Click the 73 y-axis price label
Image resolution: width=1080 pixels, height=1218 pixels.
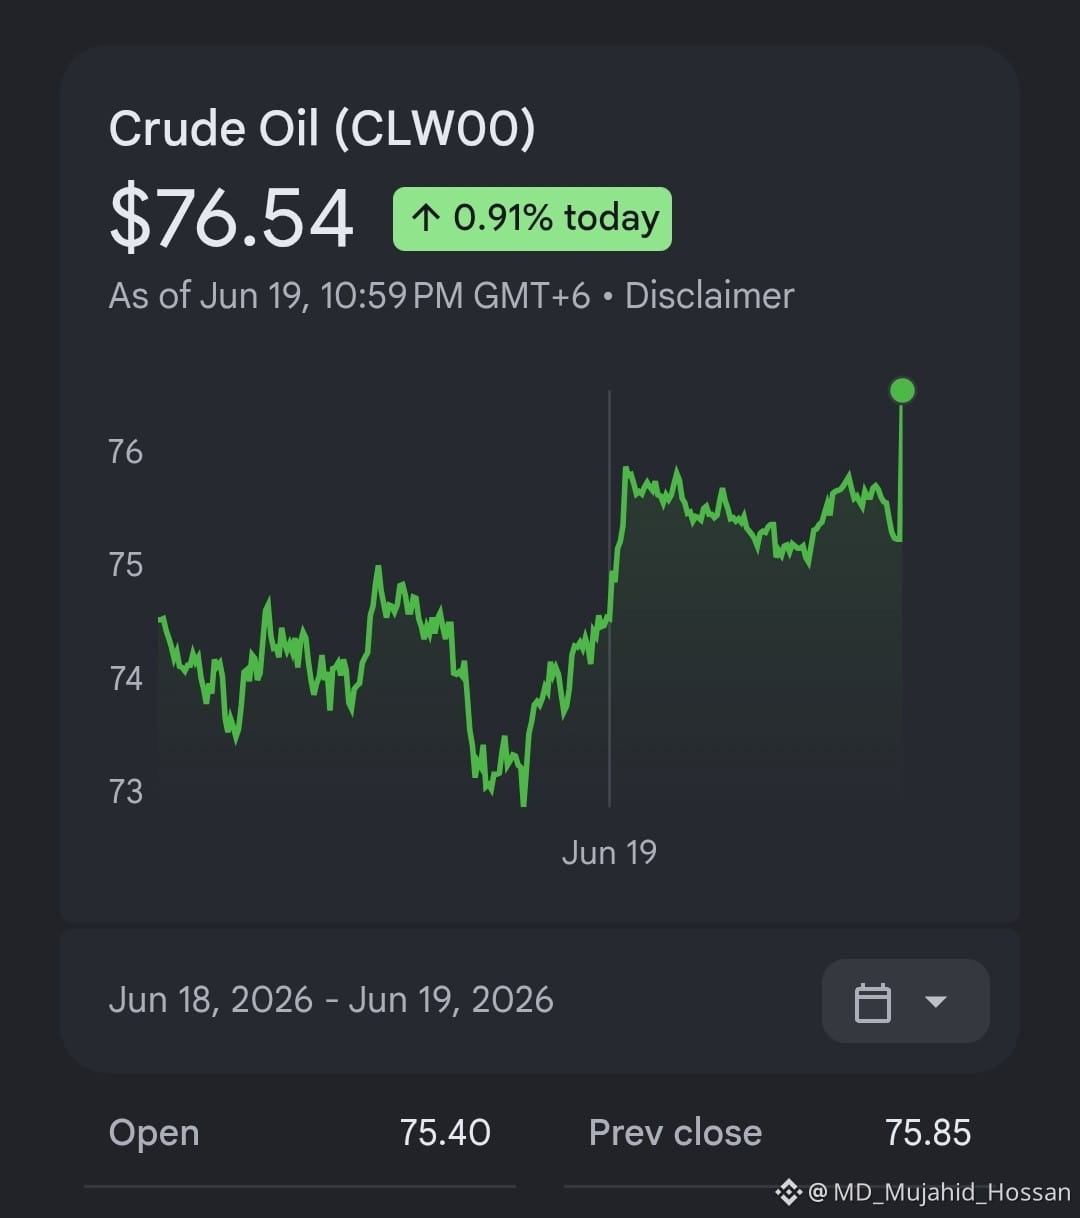tap(126, 792)
